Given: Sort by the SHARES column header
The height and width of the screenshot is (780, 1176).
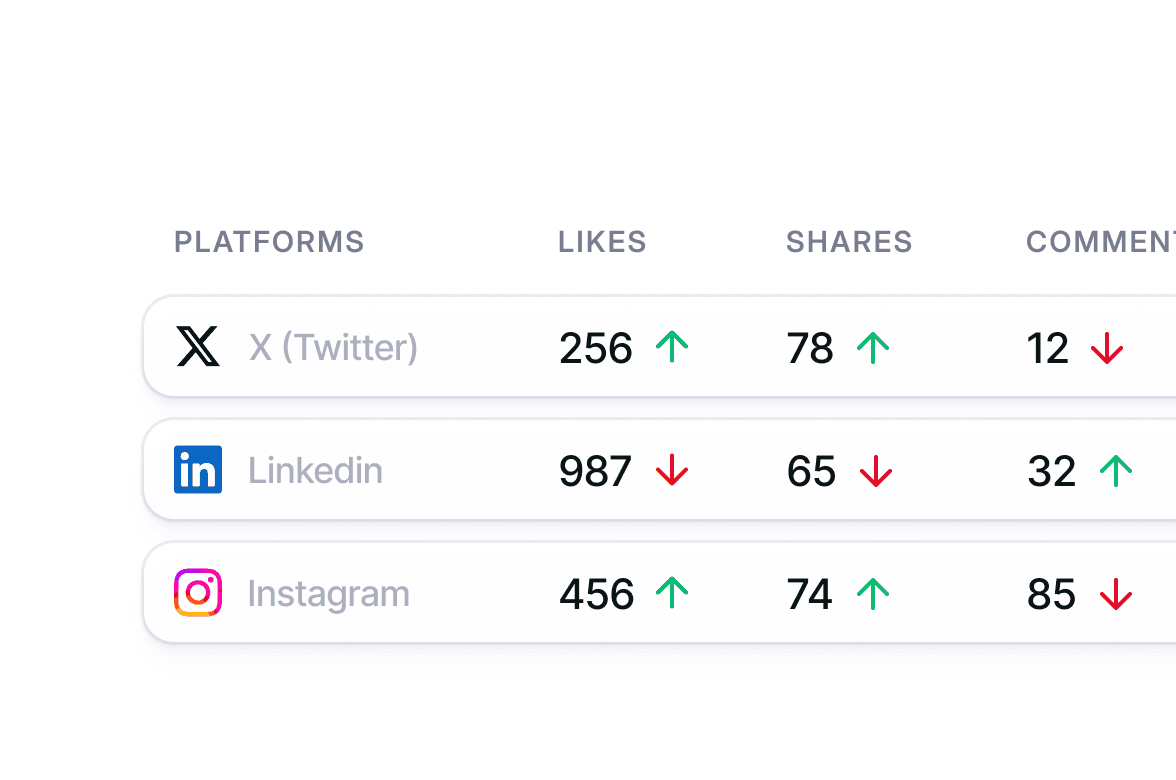Looking at the screenshot, I should 849,242.
